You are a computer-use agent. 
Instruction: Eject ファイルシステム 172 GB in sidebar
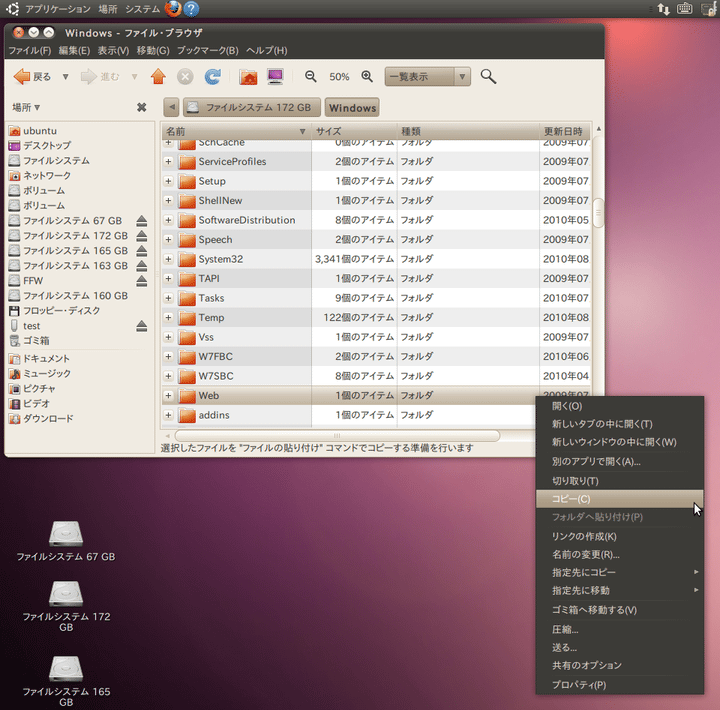coord(142,236)
